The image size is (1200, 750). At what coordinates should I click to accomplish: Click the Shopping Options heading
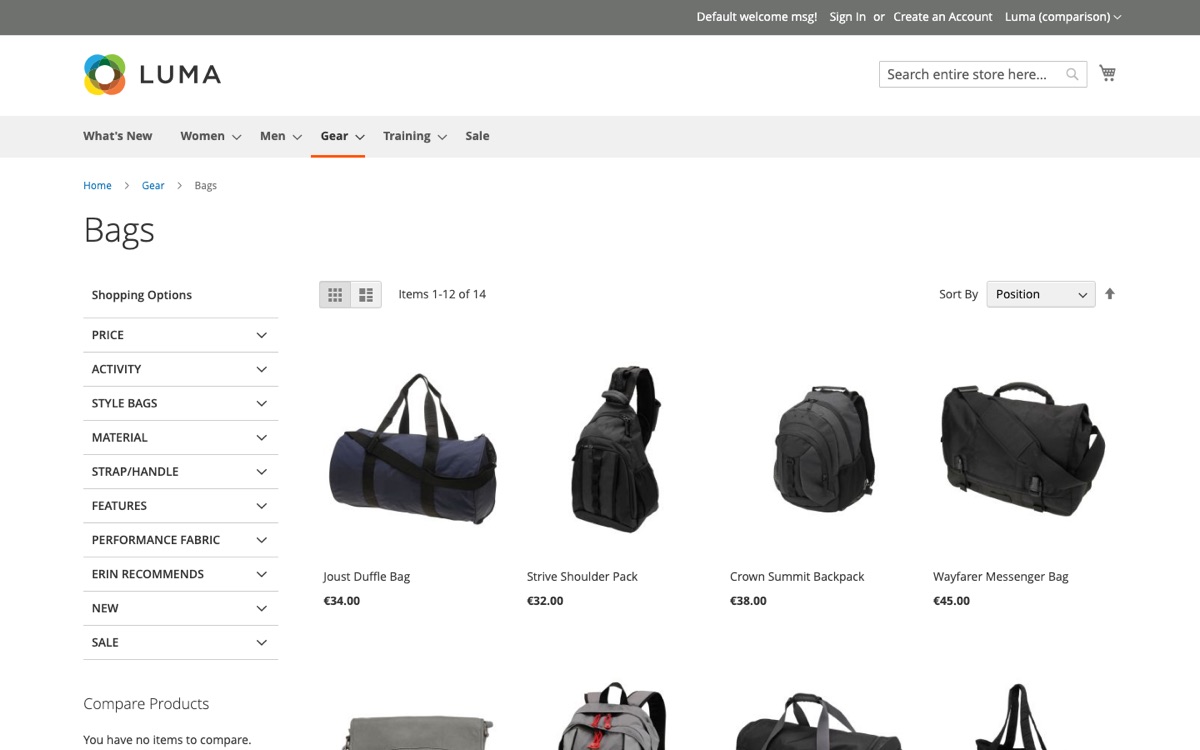[x=142, y=295]
